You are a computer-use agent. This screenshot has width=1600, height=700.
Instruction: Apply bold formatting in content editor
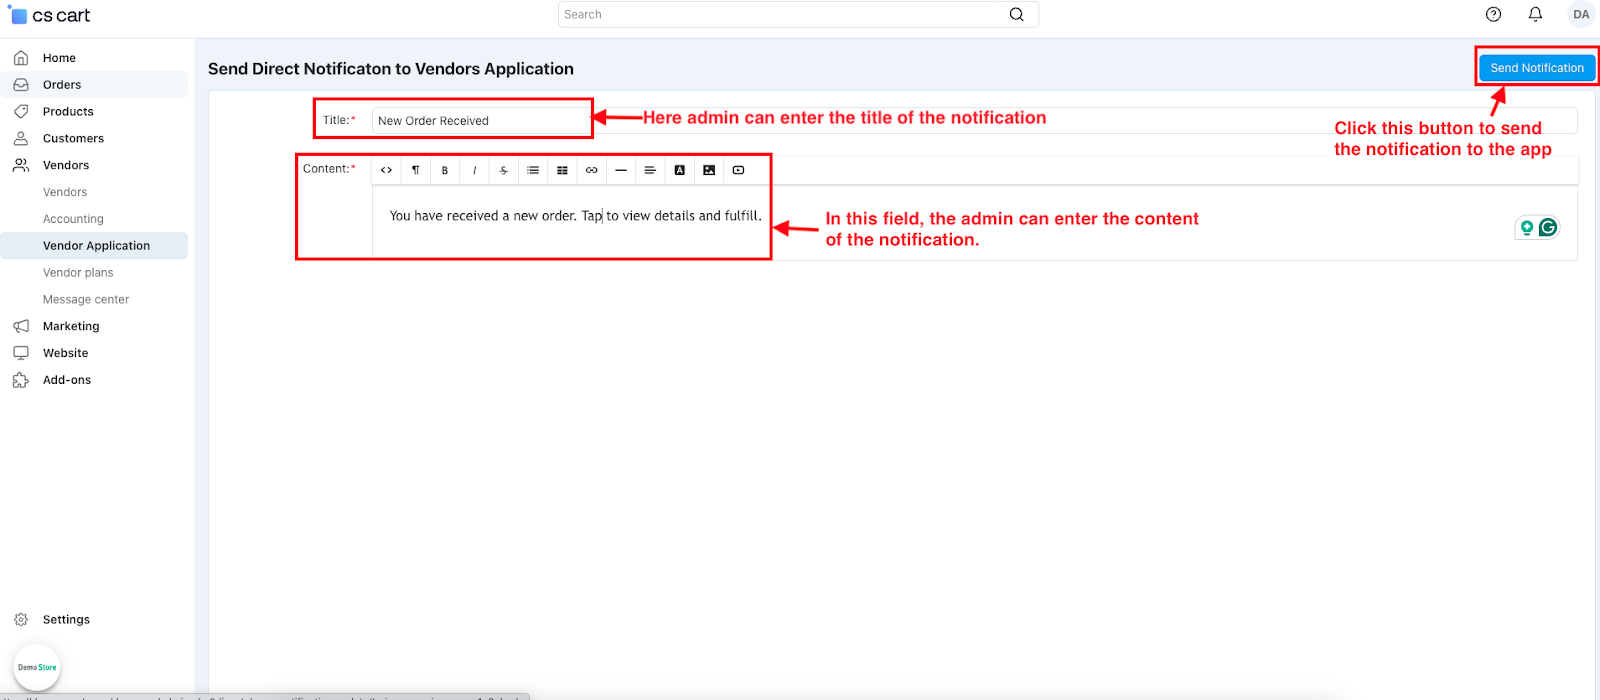[x=445, y=170]
